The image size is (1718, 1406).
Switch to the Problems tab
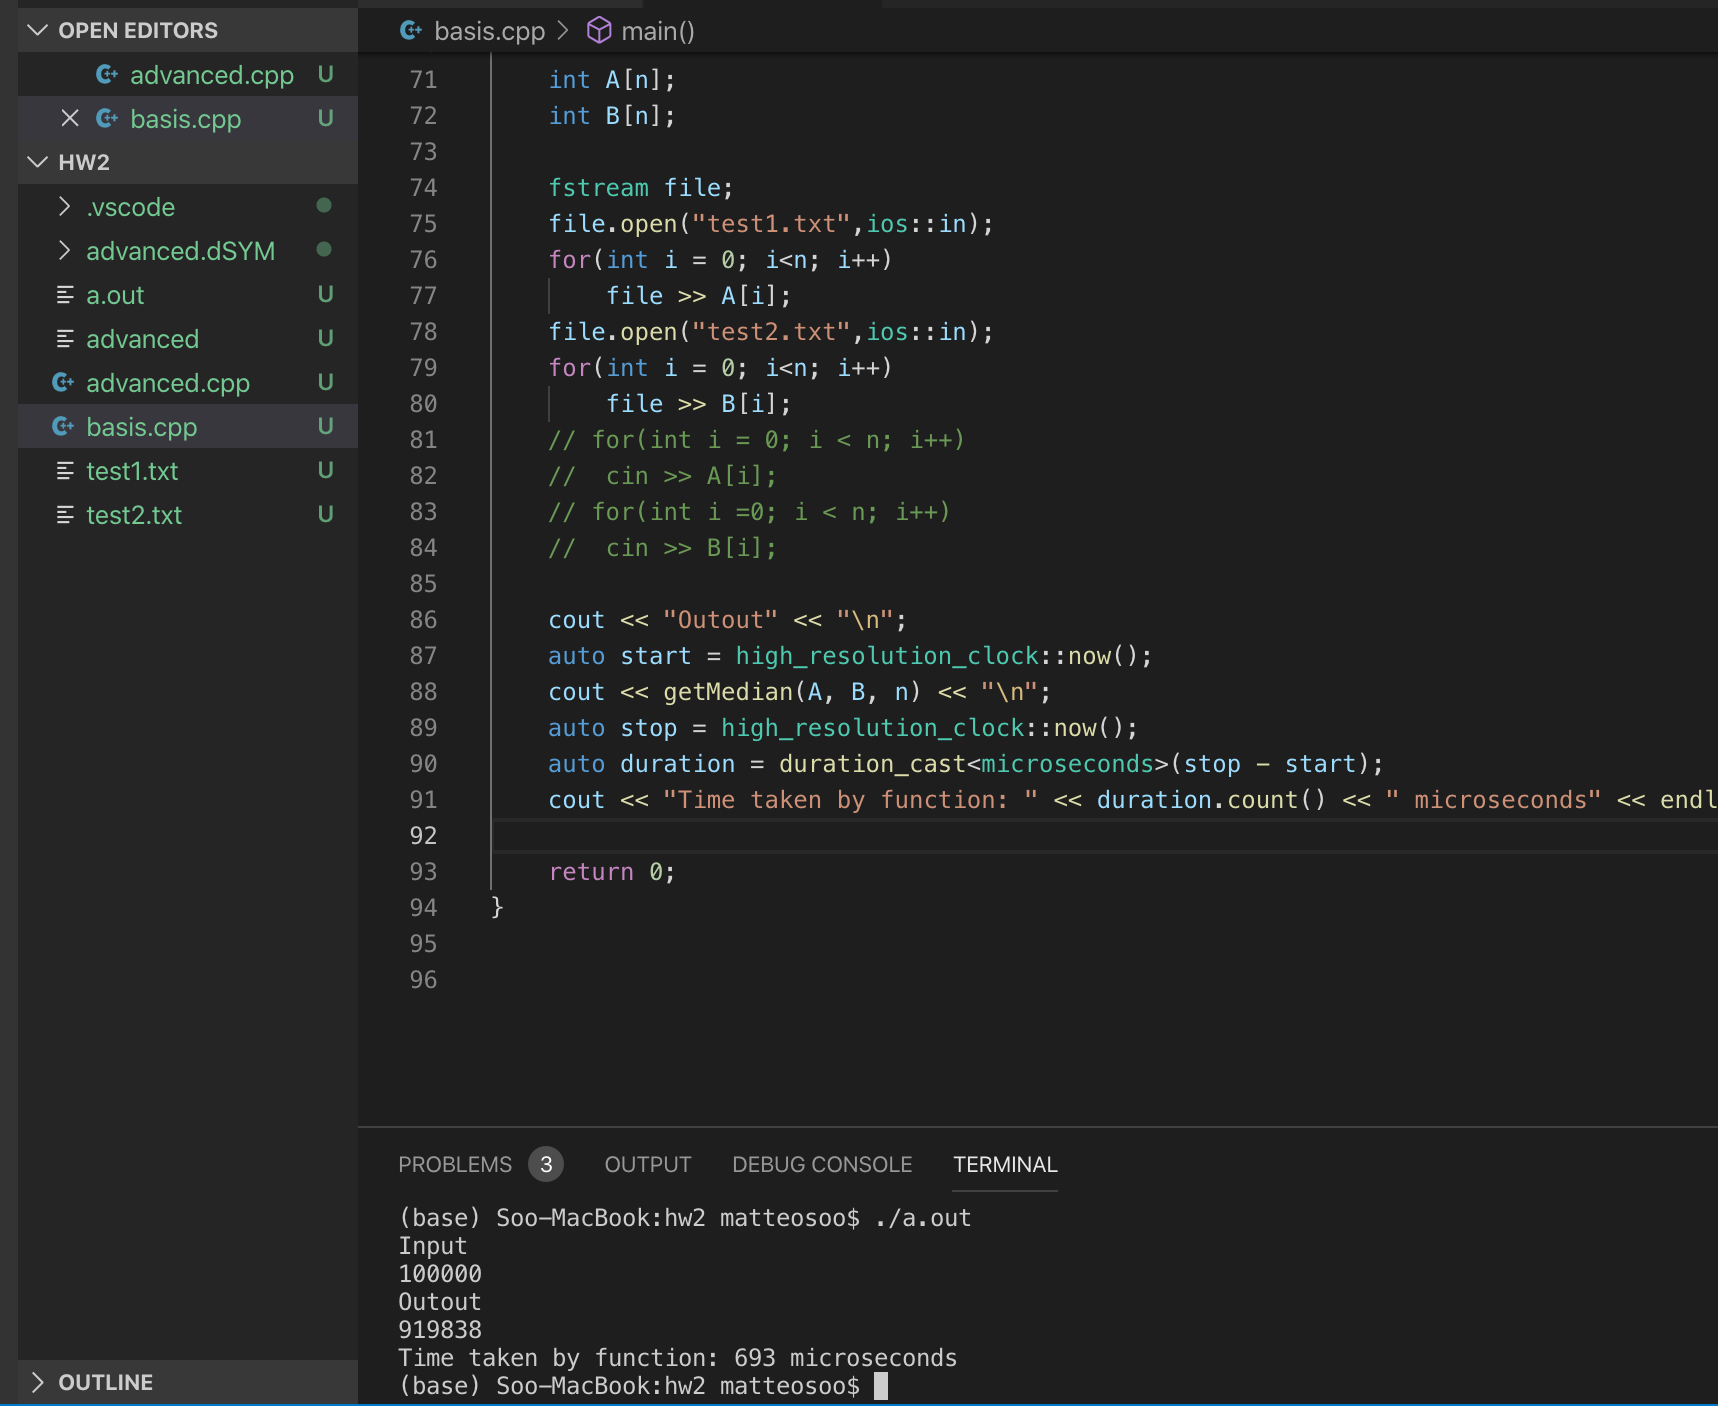[455, 1165]
